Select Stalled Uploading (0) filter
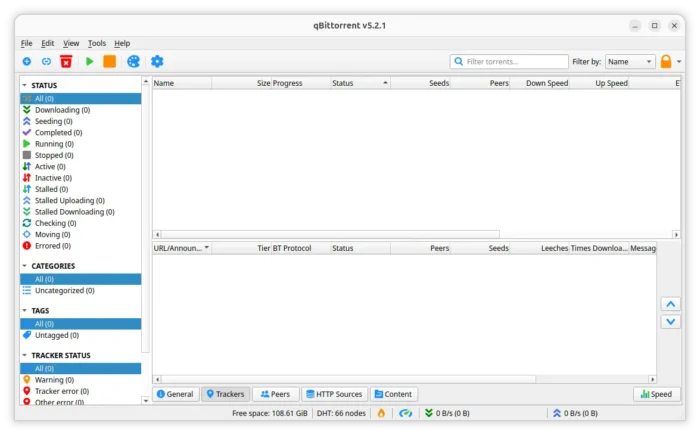Image resolution: width=700 pixels, height=435 pixels. tap(81, 201)
